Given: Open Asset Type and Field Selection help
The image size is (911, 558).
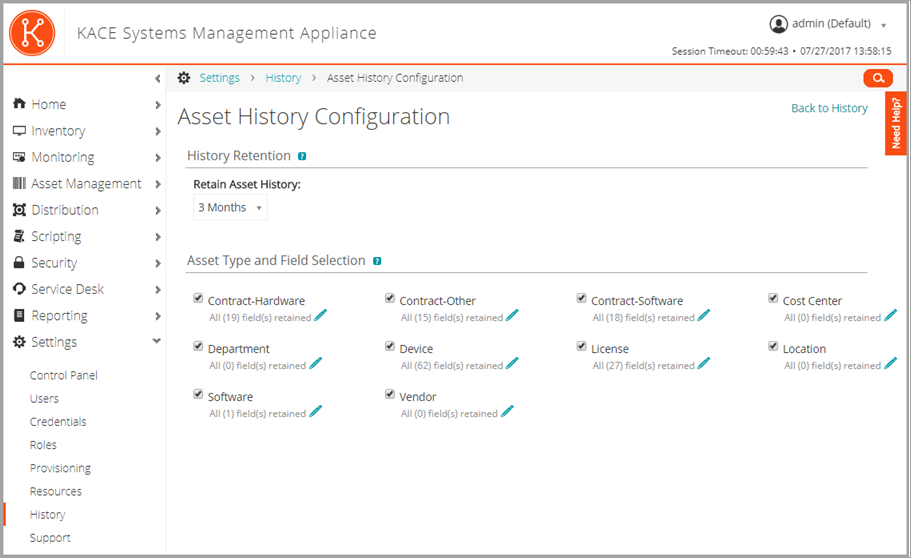Looking at the screenshot, I should tap(377, 261).
